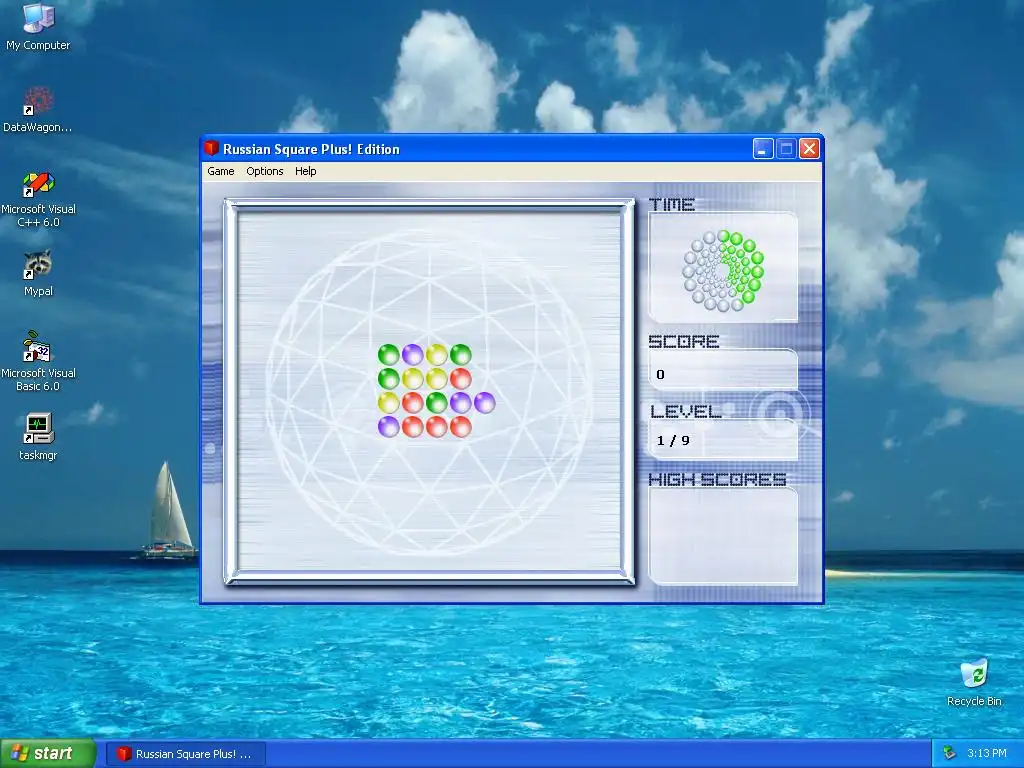Click the red ball in the third row

click(413, 403)
